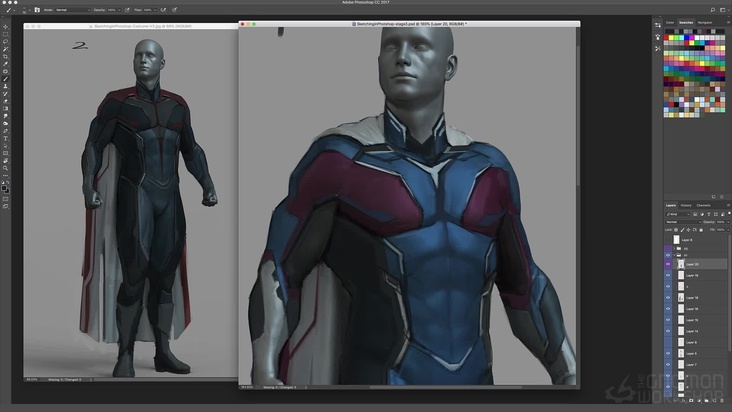This screenshot has width=732, height=412.
Task: Select the Rectangular Marquee tool
Action: (x=6, y=34)
